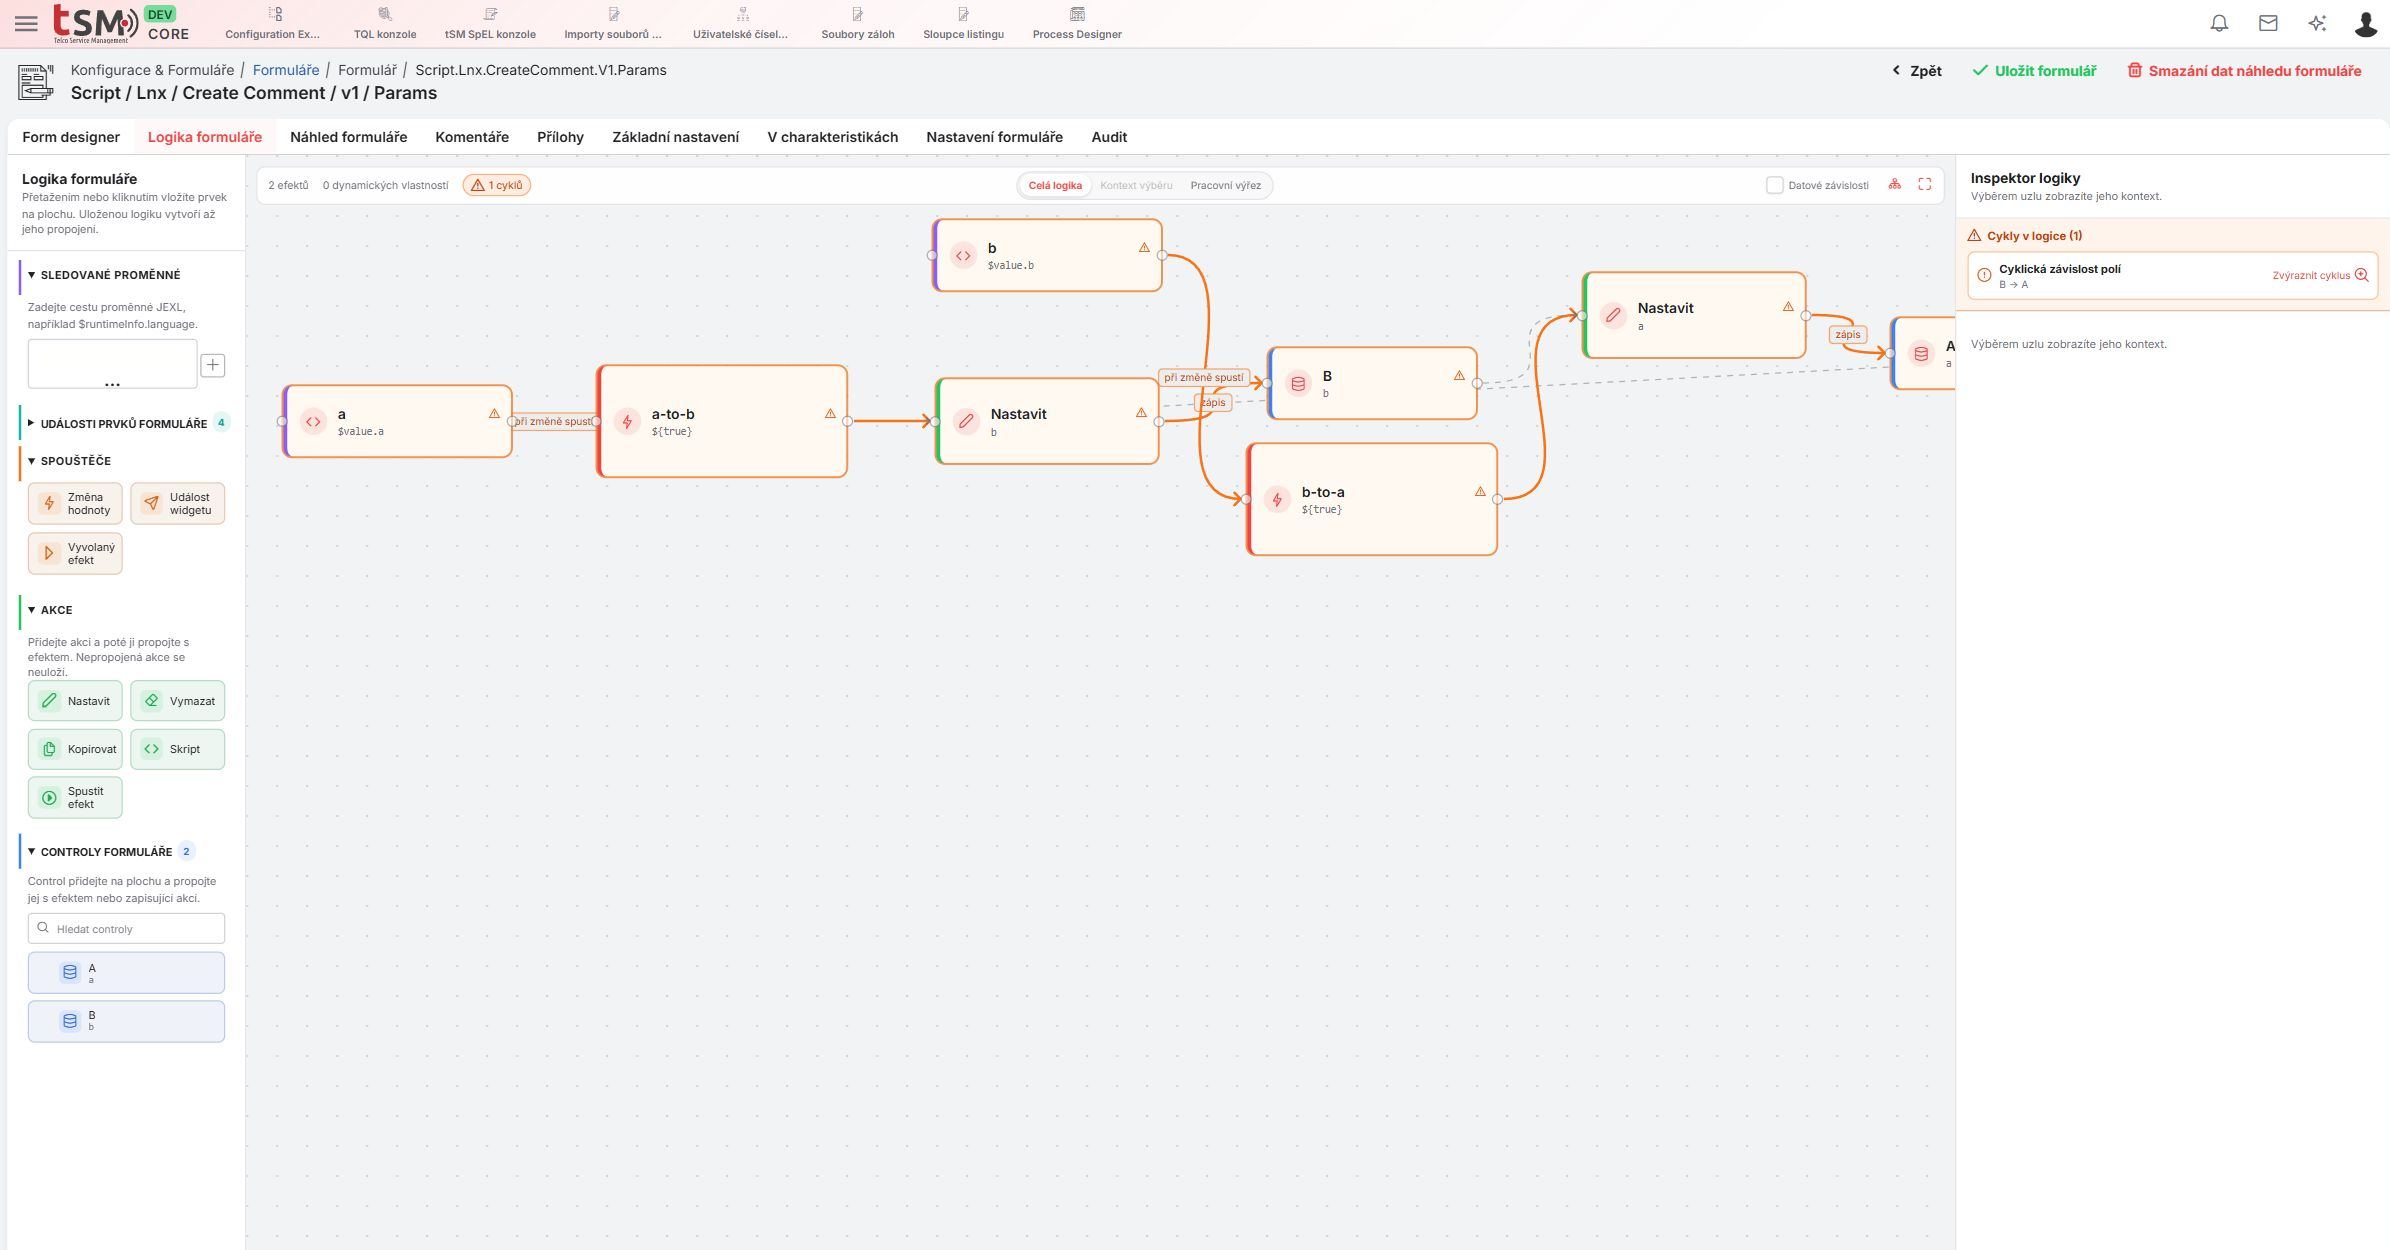The height and width of the screenshot is (1250, 2390).
Task: Open TQL konzole shortcut
Action: [x=385, y=24]
